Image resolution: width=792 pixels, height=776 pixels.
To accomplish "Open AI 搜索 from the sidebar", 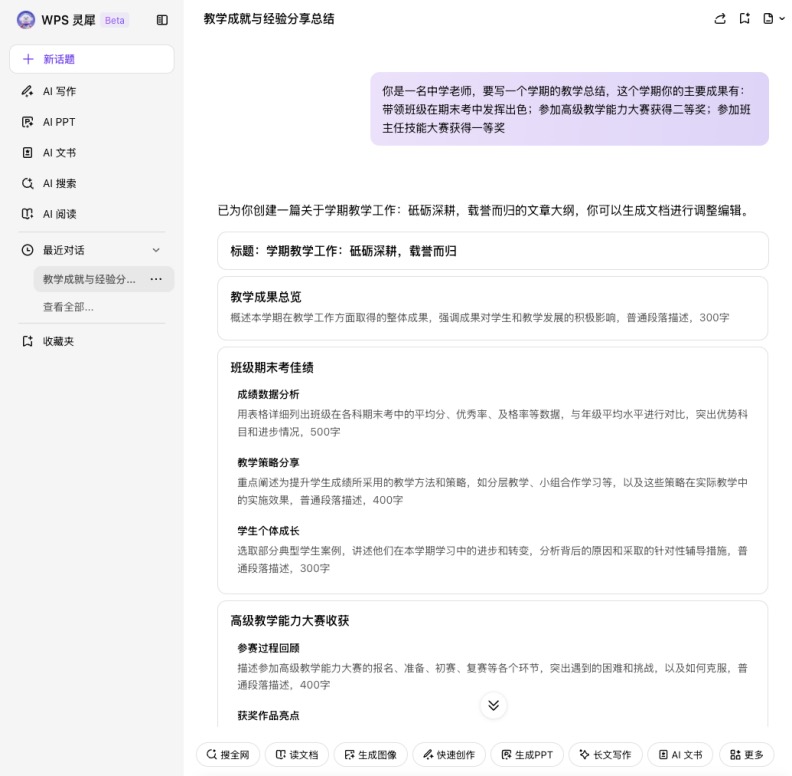I will [x=59, y=184].
